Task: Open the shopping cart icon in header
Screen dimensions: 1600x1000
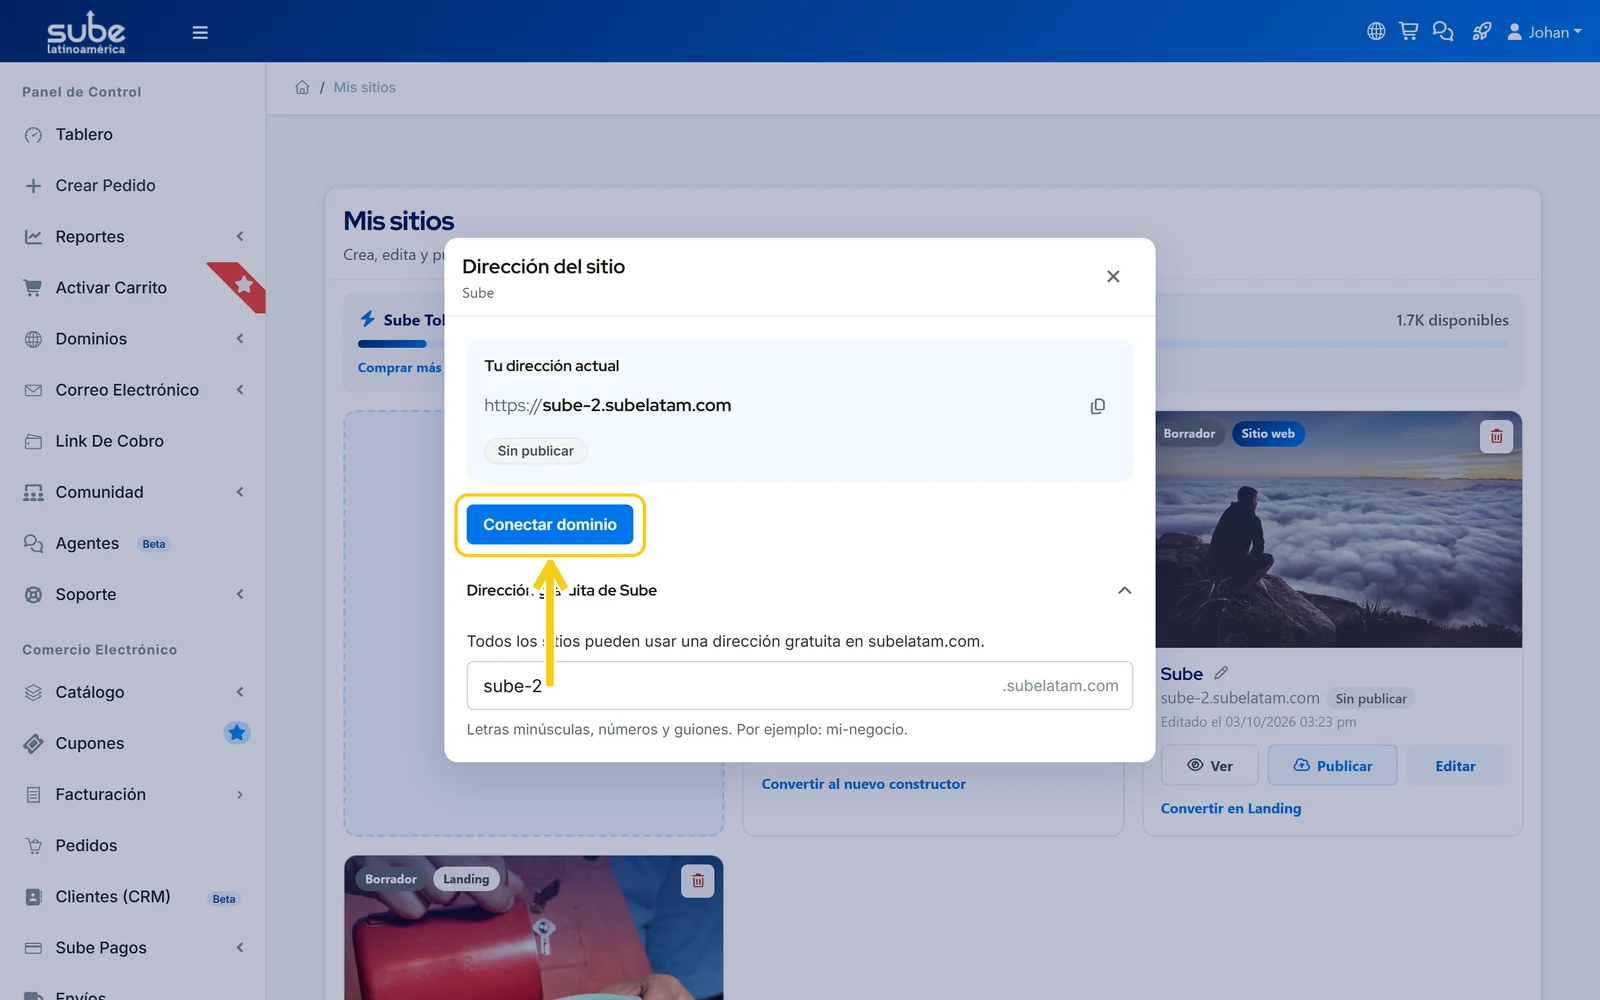Action: (1409, 32)
